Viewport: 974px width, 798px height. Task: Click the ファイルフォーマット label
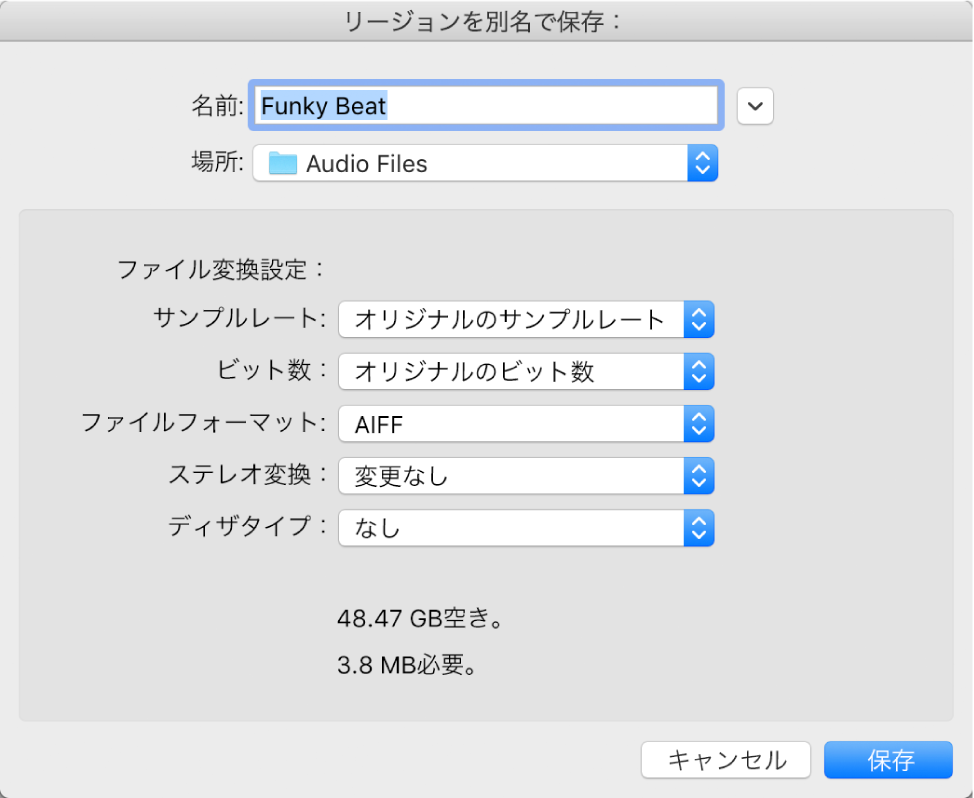(204, 422)
